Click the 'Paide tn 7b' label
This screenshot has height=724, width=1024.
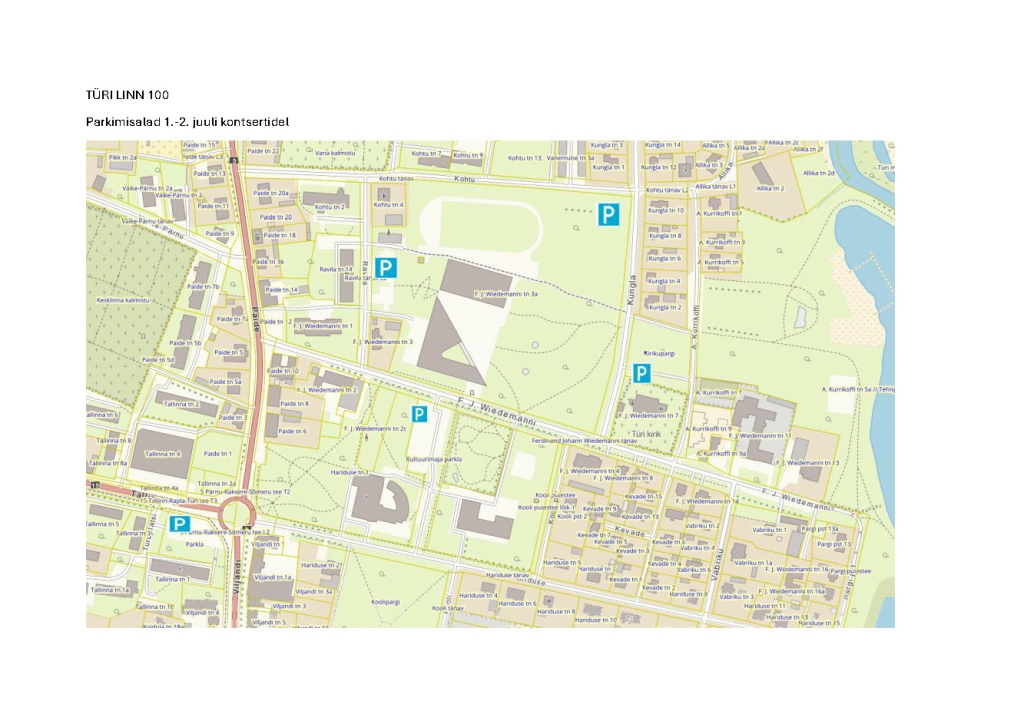(x=203, y=286)
